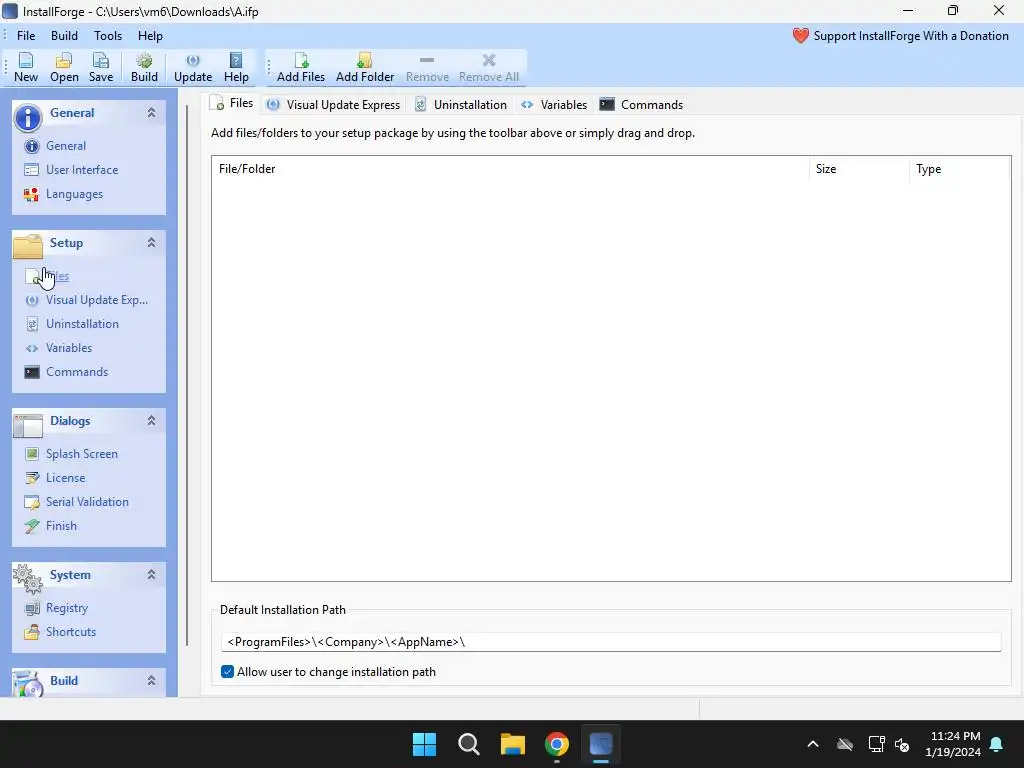Click Support InstallForge With a Donation link
Image resolution: width=1024 pixels, height=768 pixels.
coord(911,36)
